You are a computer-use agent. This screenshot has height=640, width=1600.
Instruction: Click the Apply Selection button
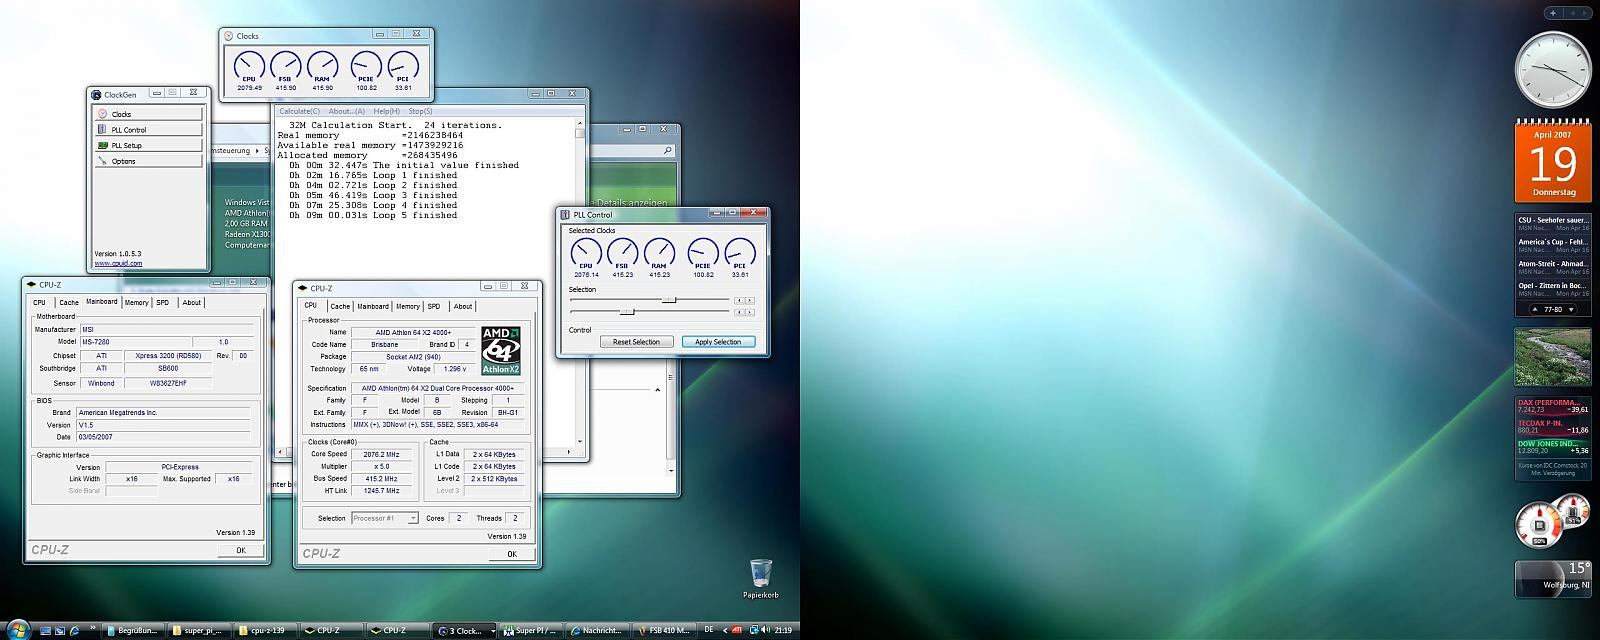click(718, 342)
